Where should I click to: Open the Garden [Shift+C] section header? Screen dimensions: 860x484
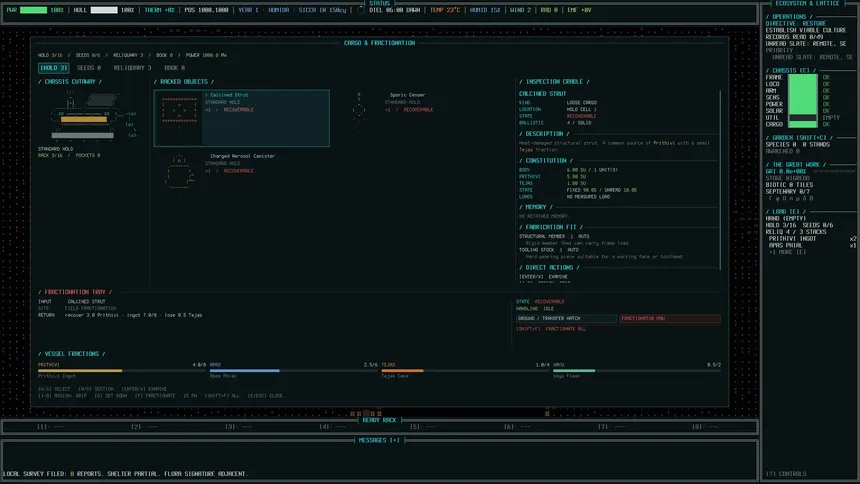799,138
